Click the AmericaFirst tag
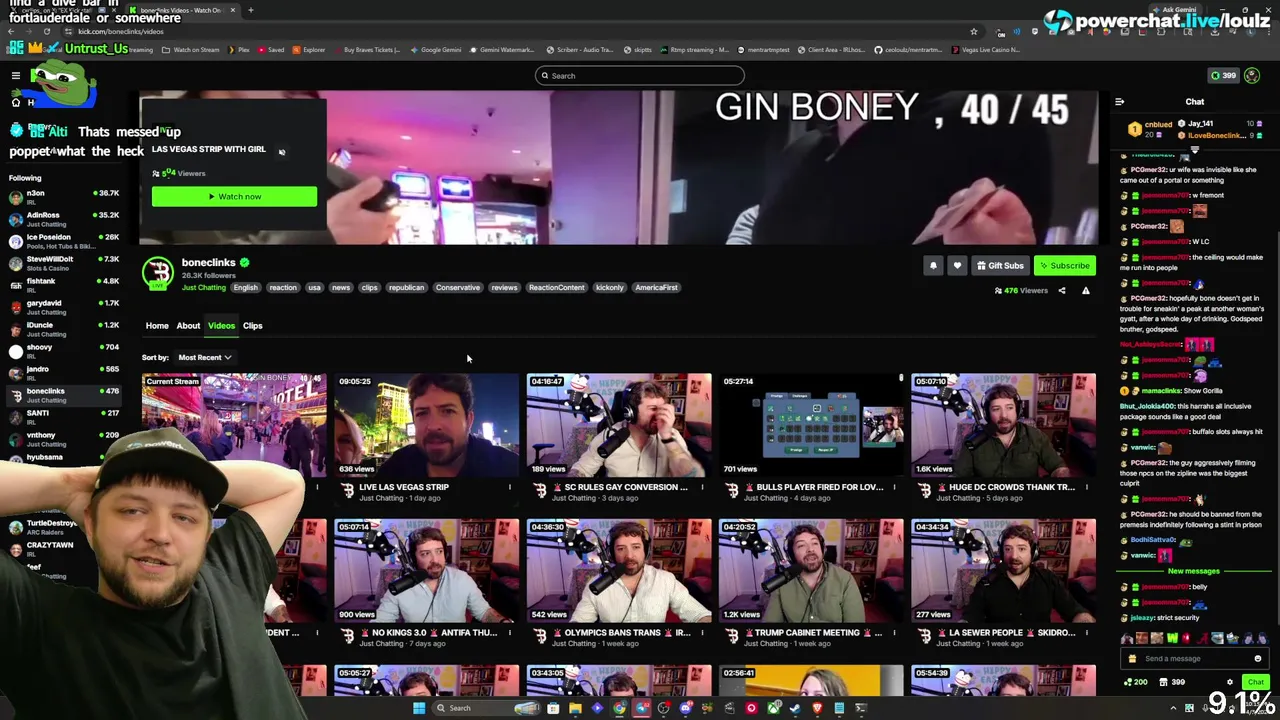 (x=657, y=288)
